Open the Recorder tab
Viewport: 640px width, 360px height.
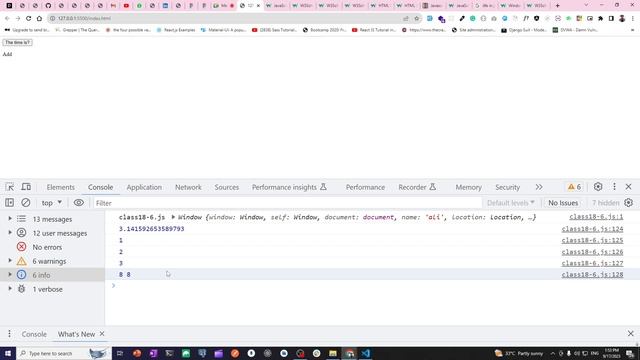(x=417, y=187)
